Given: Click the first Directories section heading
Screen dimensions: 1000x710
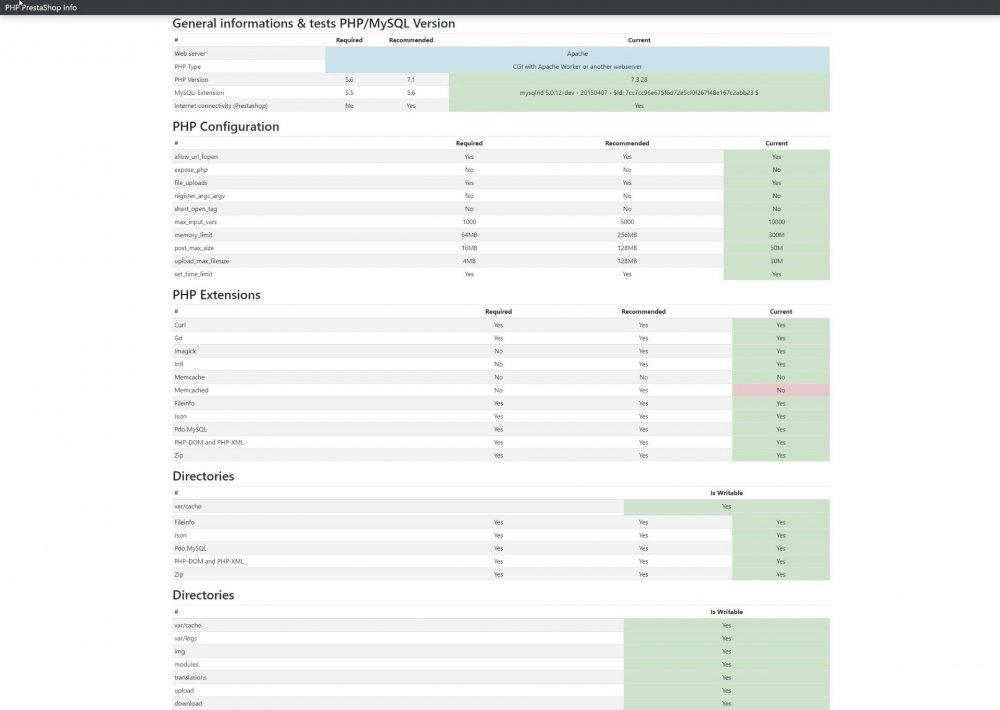Looking at the screenshot, I should click(x=203, y=476).
